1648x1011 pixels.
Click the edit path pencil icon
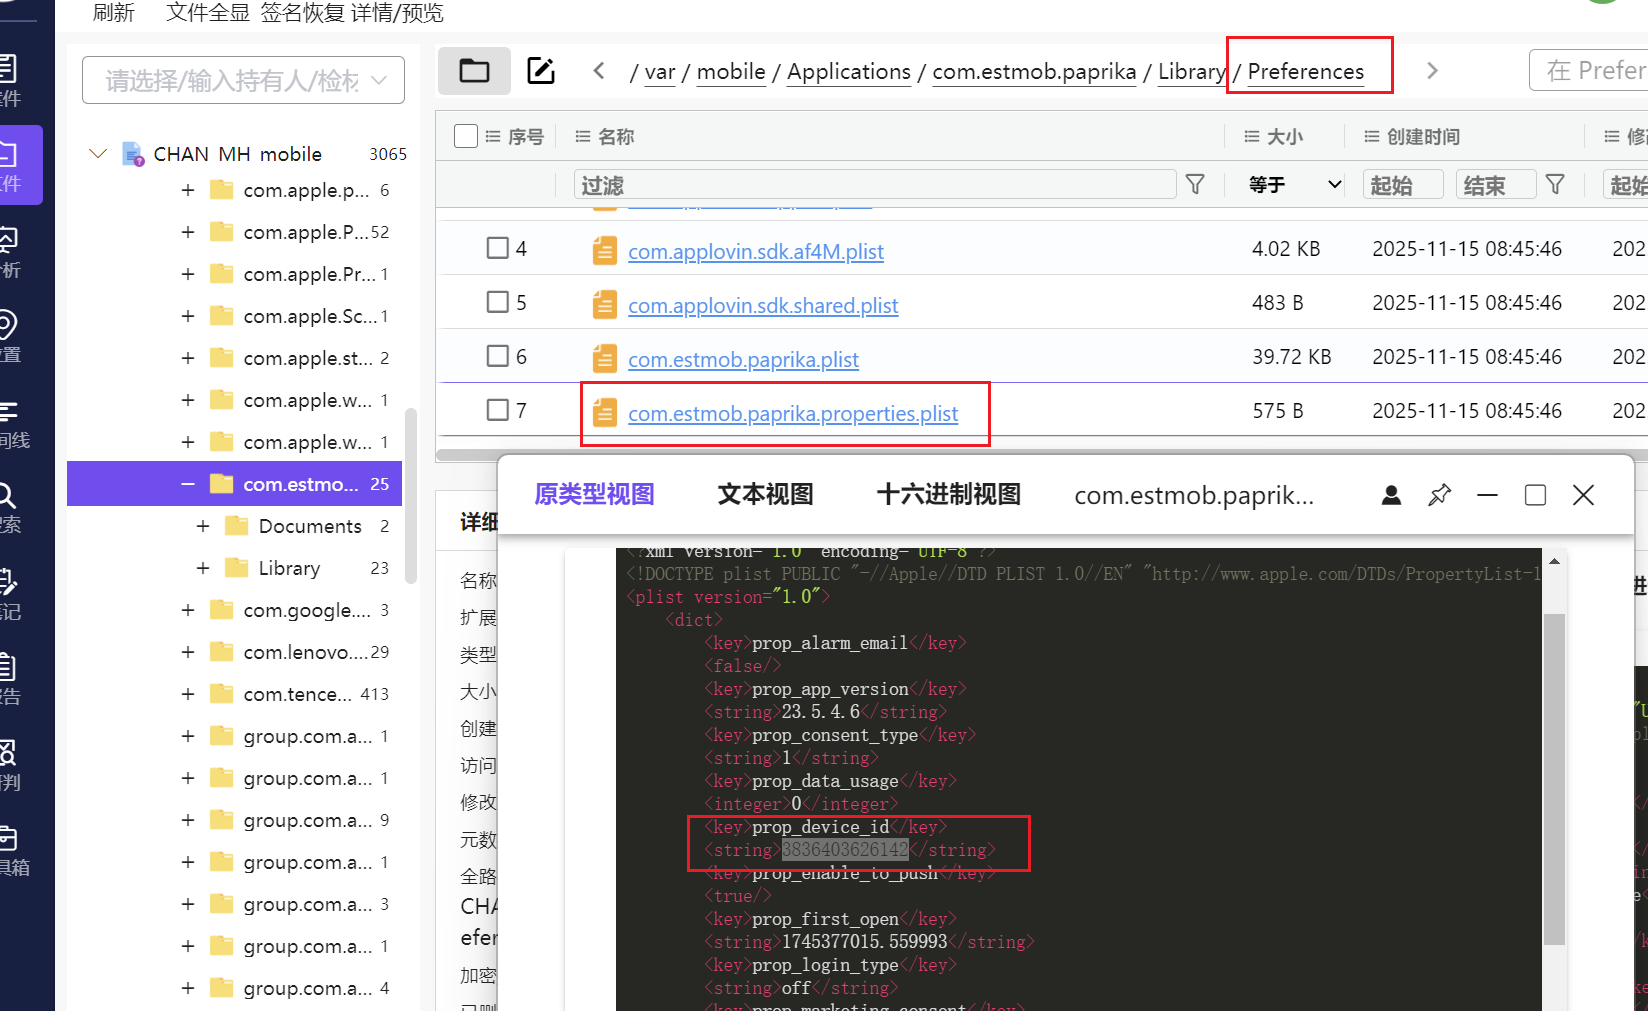point(541,71)
